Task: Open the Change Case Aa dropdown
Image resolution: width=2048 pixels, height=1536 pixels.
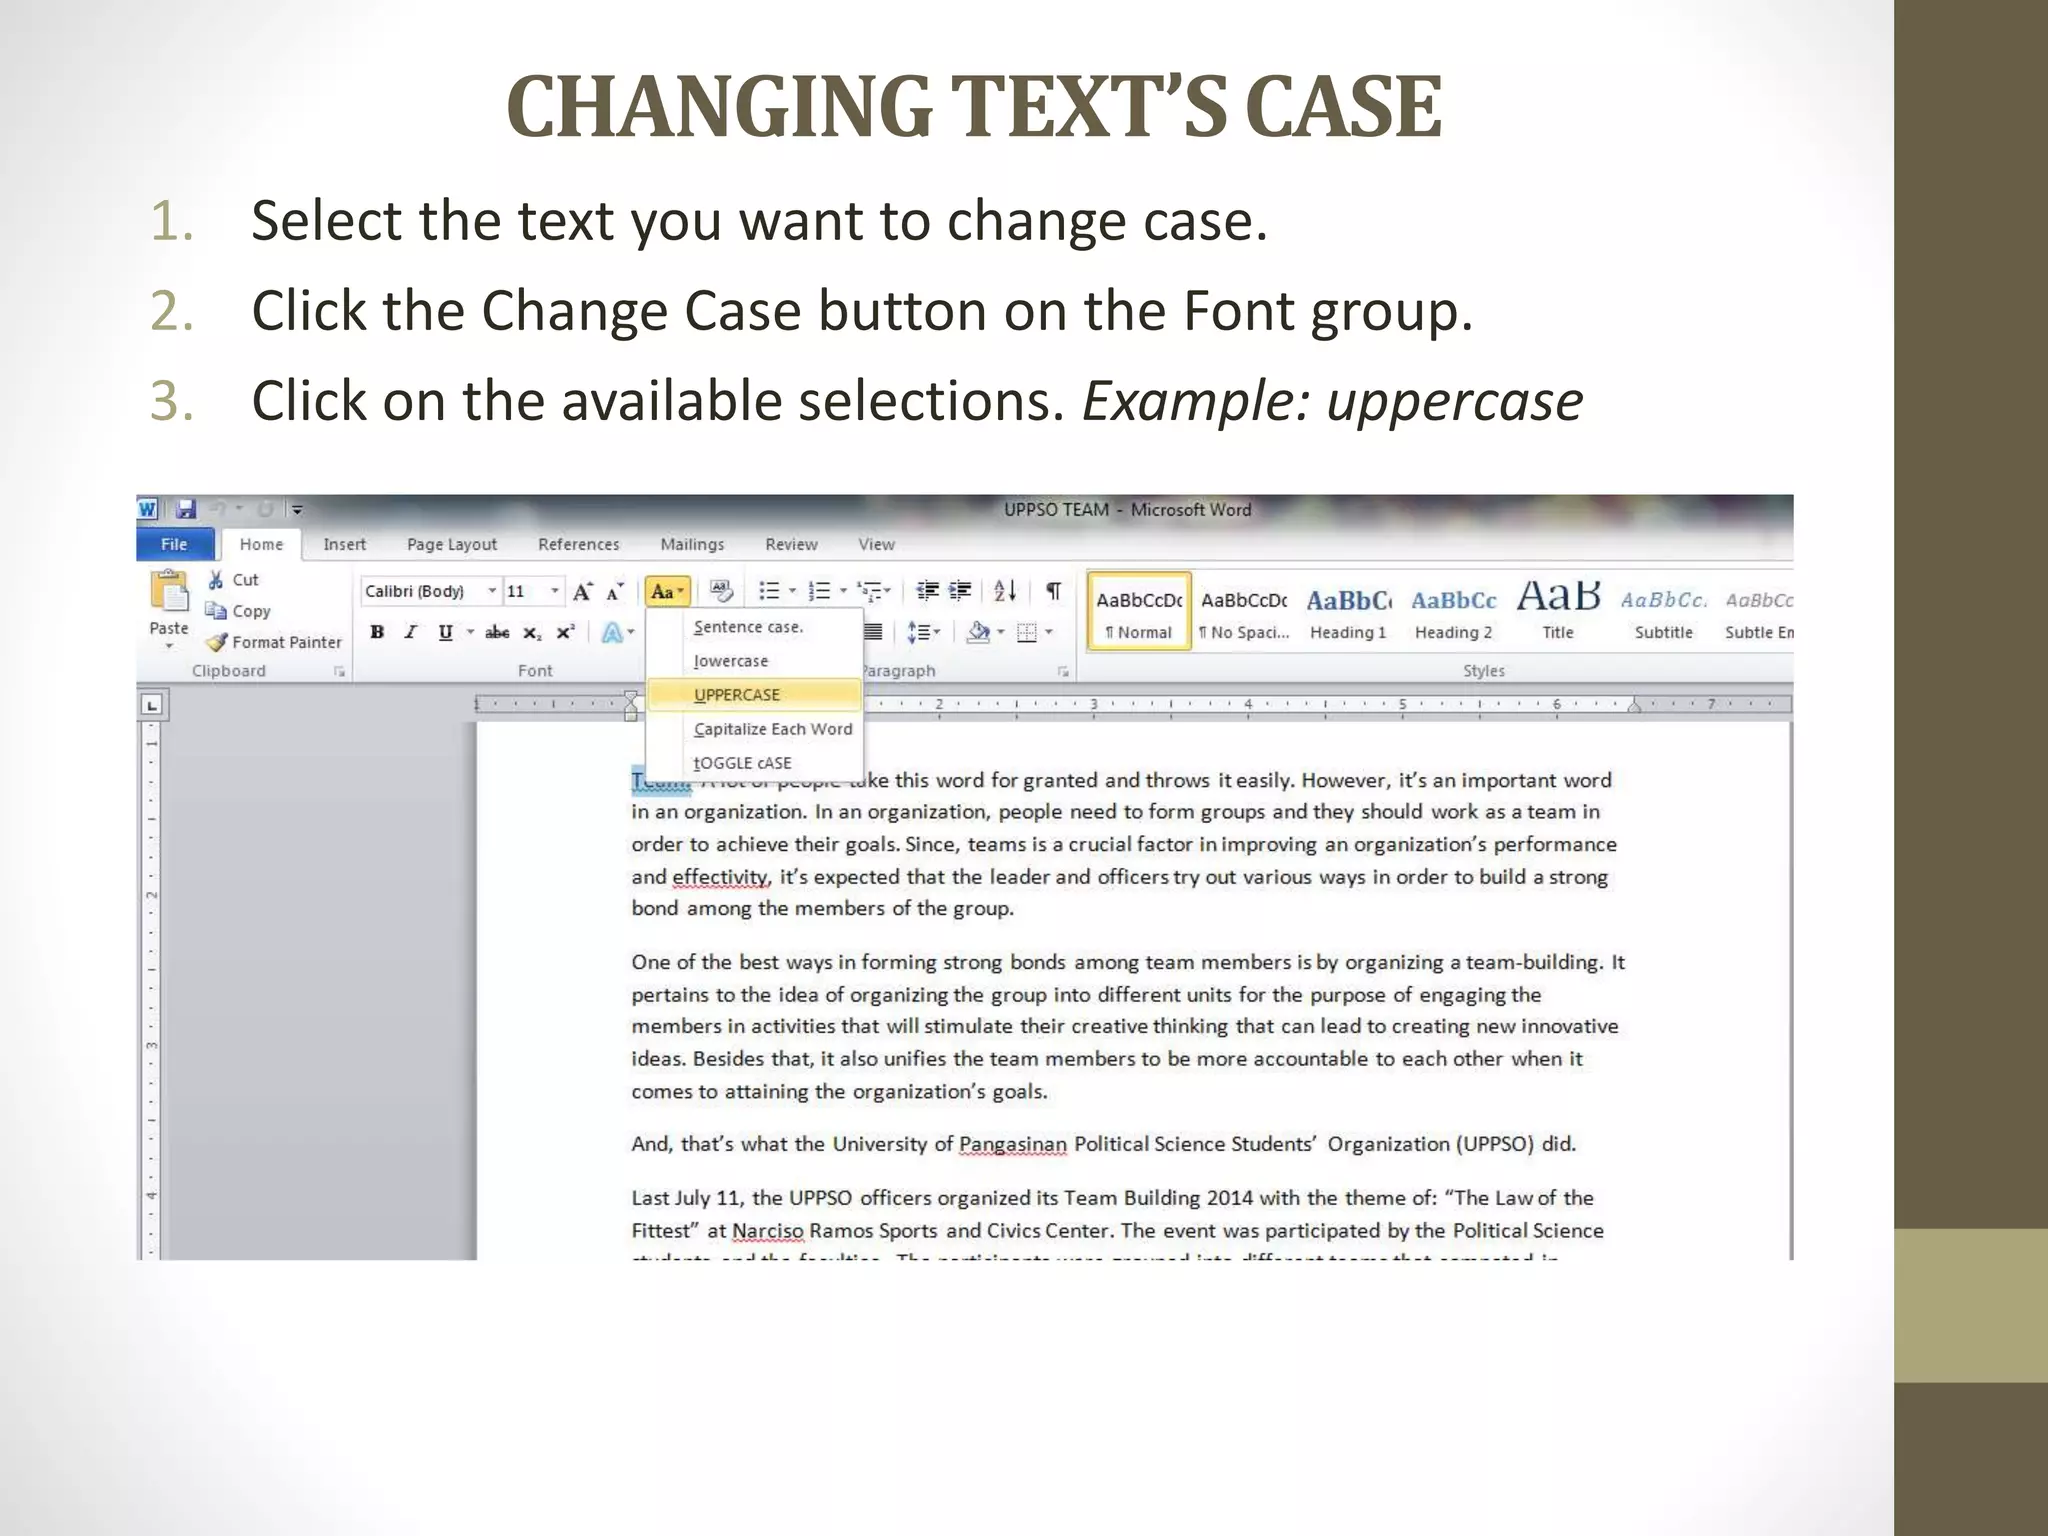Action: click(x=667, y=591)
